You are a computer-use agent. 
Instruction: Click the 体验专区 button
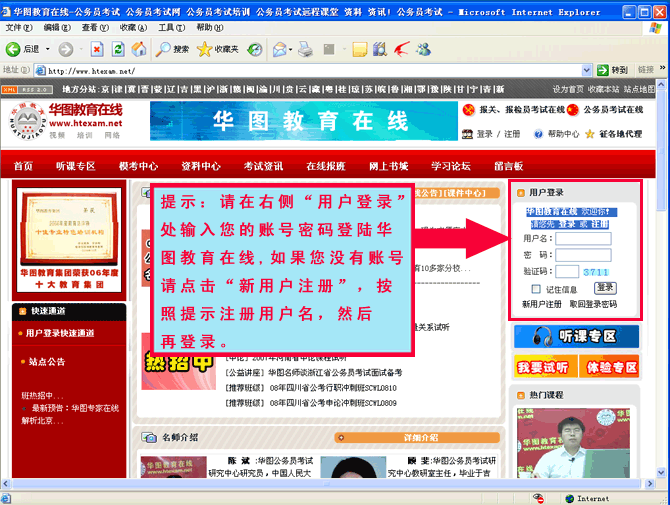click(609, 367)
